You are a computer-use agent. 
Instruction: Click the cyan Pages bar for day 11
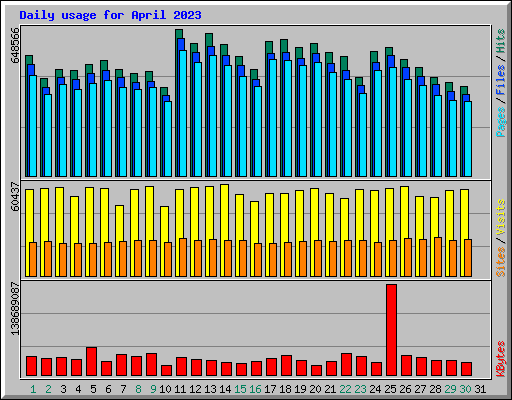(x=183, y=113)
